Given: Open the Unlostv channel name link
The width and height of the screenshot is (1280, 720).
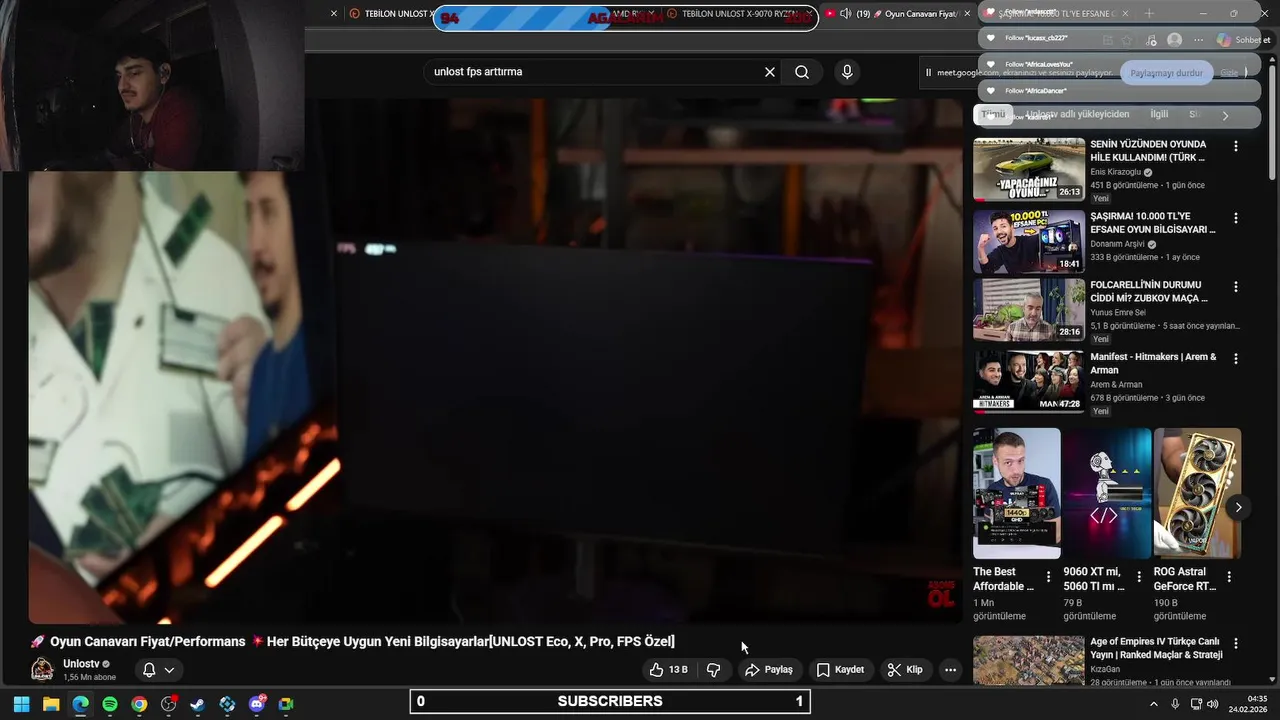Looking at the screenshot, I should click(81, 664).
